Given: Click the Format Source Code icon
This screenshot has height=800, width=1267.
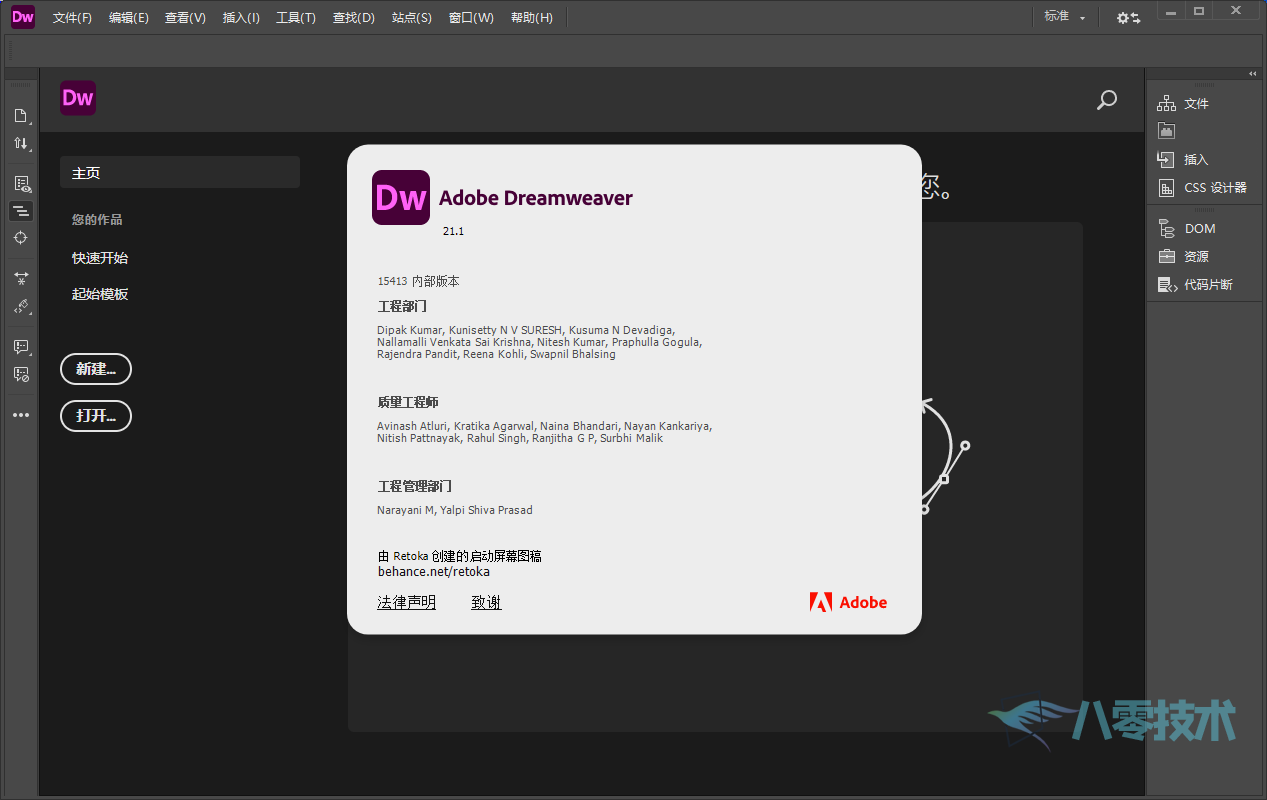Looking at the screenshot, I should 21,307.
